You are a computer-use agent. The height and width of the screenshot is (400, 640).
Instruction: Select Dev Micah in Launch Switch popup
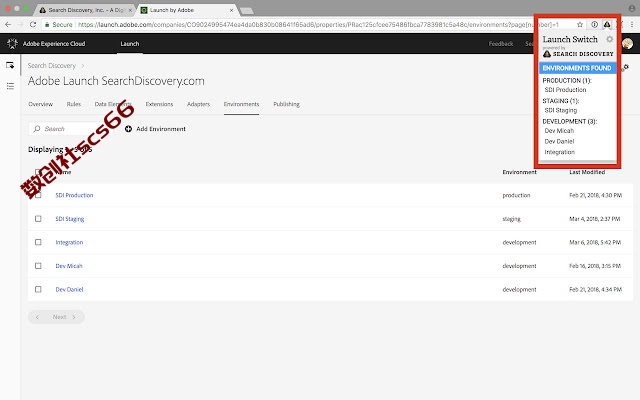coord(559,131)
